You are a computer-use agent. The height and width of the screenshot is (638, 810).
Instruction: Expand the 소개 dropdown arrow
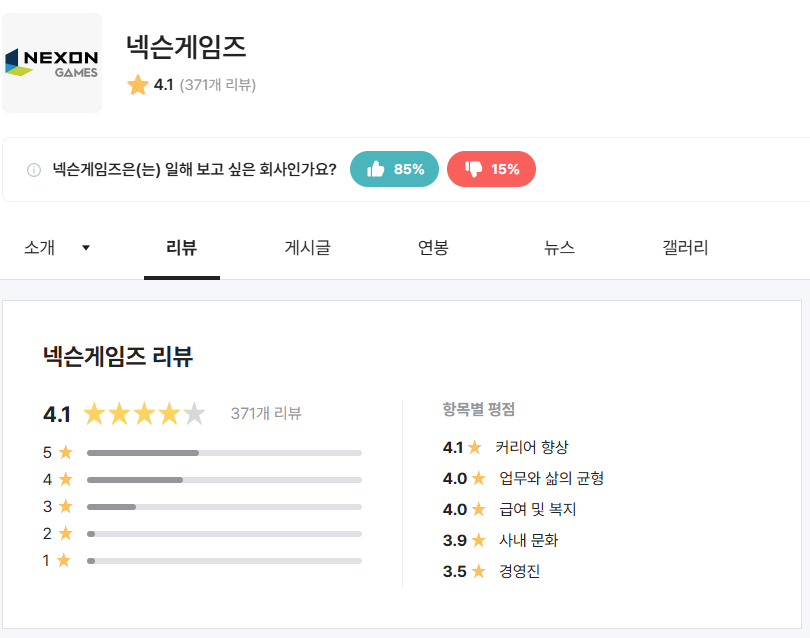[x=86, y=248]
